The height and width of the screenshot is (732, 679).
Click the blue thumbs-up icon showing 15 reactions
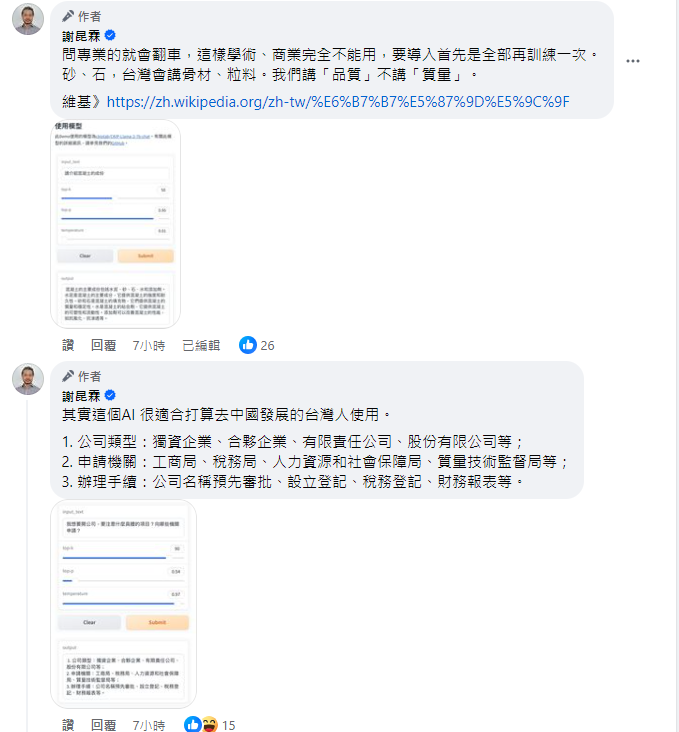[192, 724]
